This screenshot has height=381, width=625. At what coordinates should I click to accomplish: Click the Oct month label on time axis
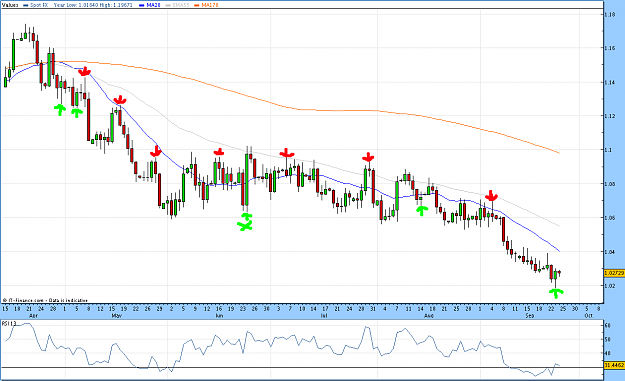coord(589,316)
